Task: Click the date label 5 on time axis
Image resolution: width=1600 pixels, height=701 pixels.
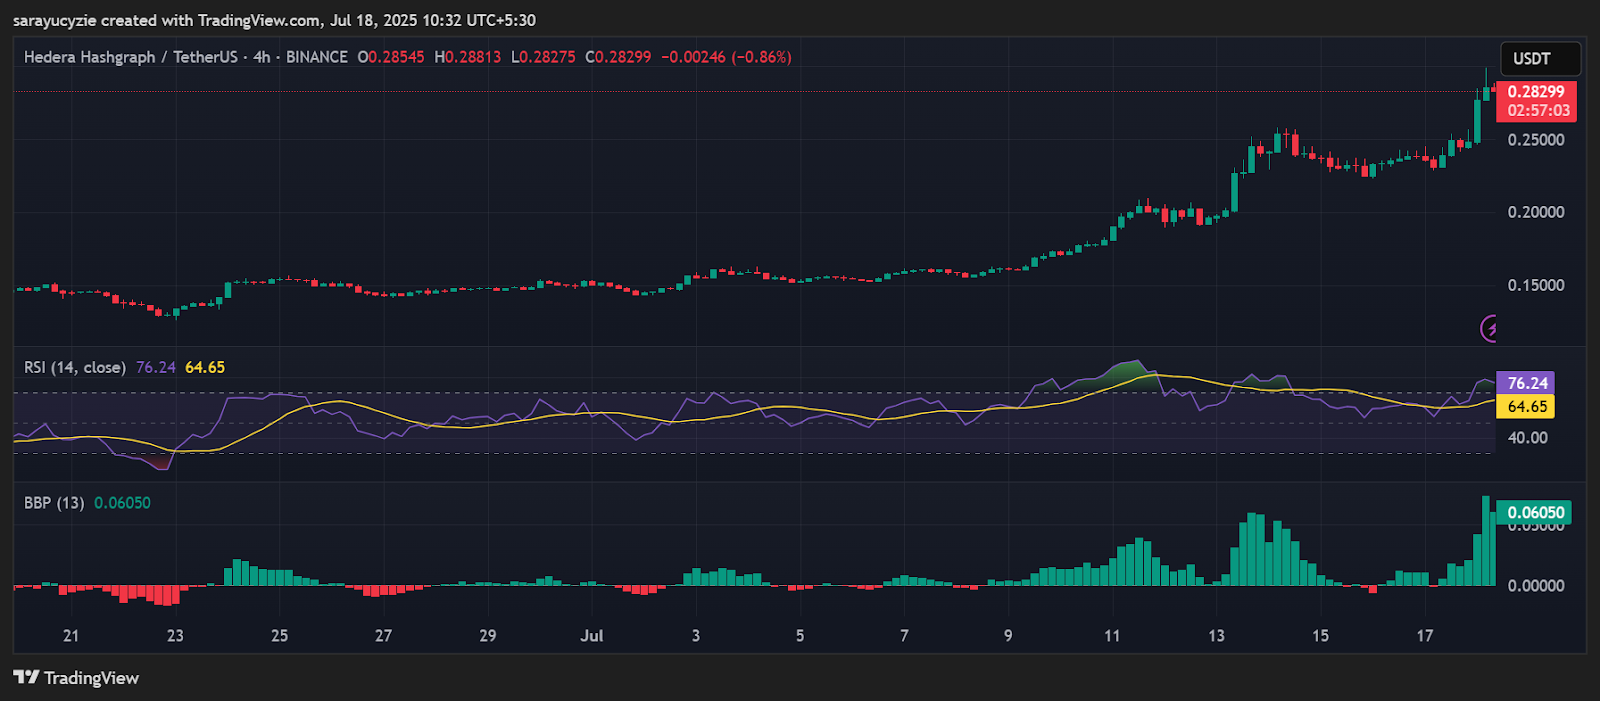Action: 800,636
